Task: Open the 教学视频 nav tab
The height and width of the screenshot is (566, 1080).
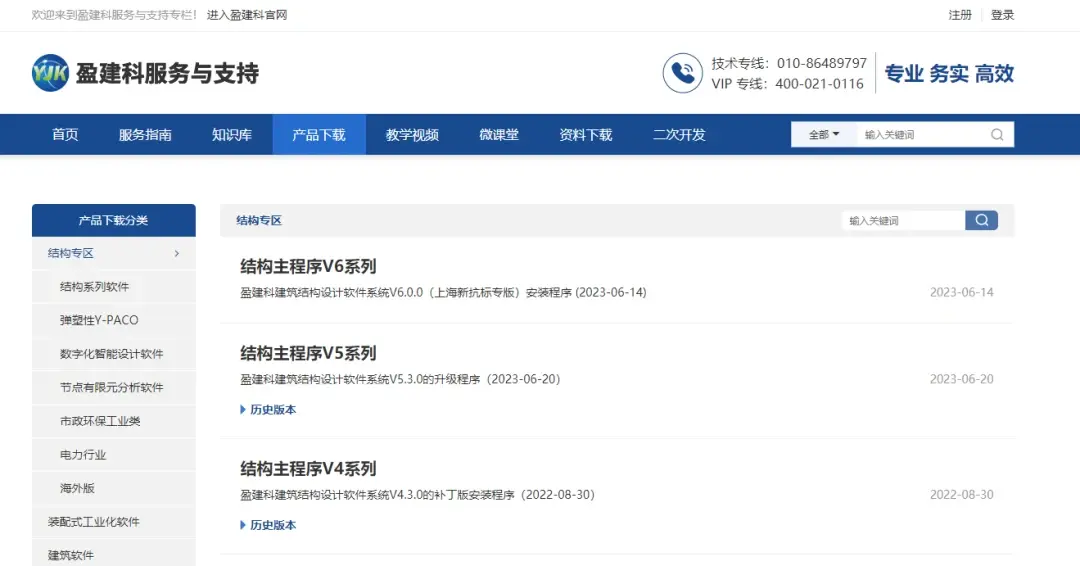Action: pos(413,135)
